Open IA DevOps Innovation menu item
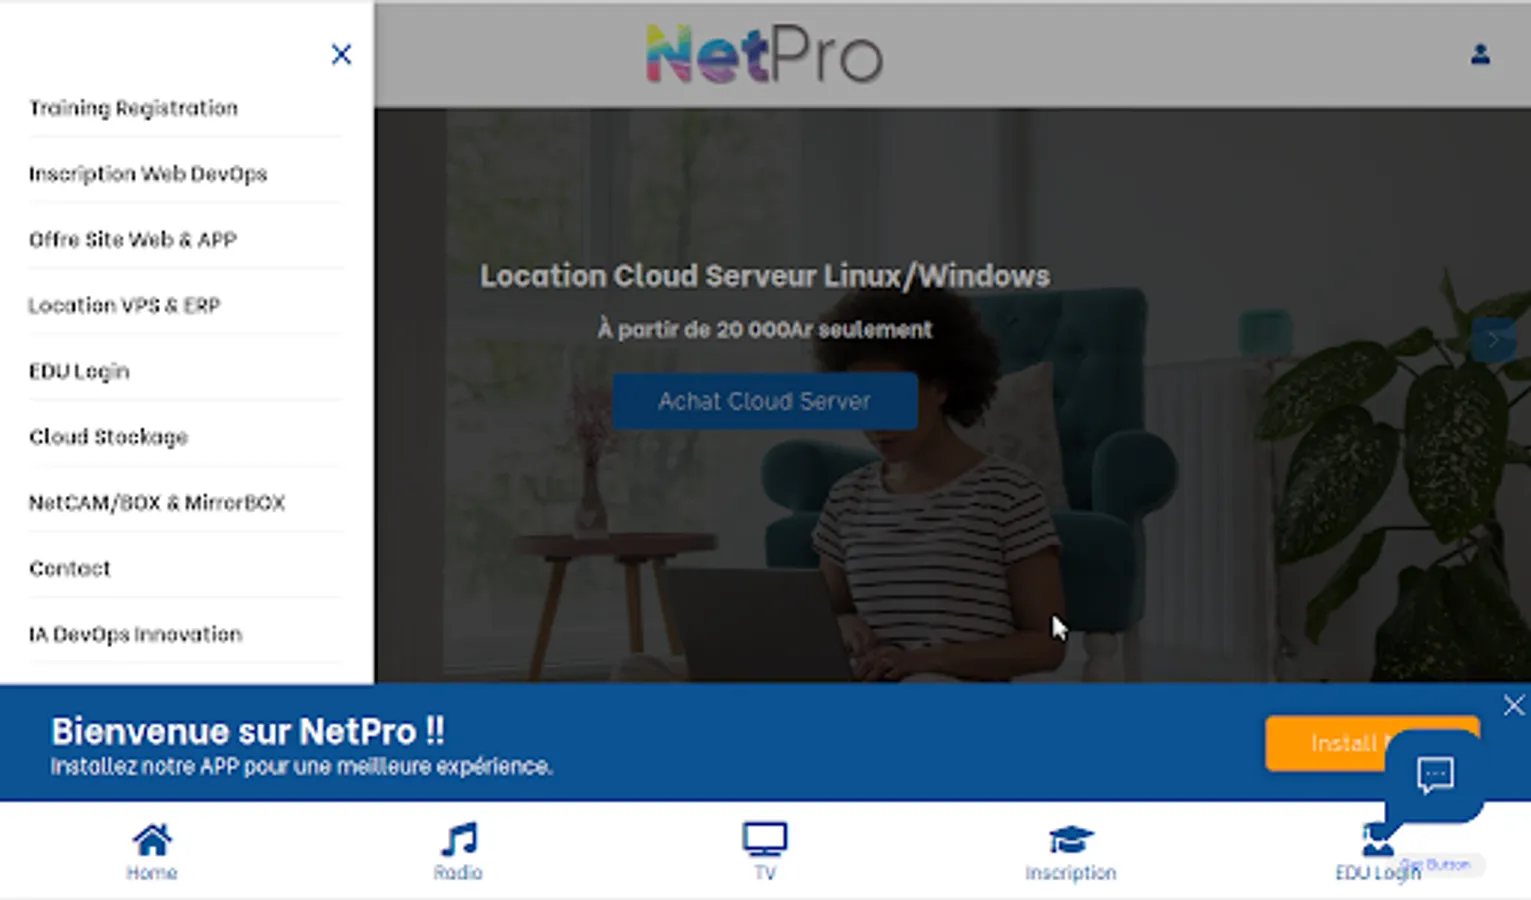This screenshot has width=1531, height=900. pos(135,634)
